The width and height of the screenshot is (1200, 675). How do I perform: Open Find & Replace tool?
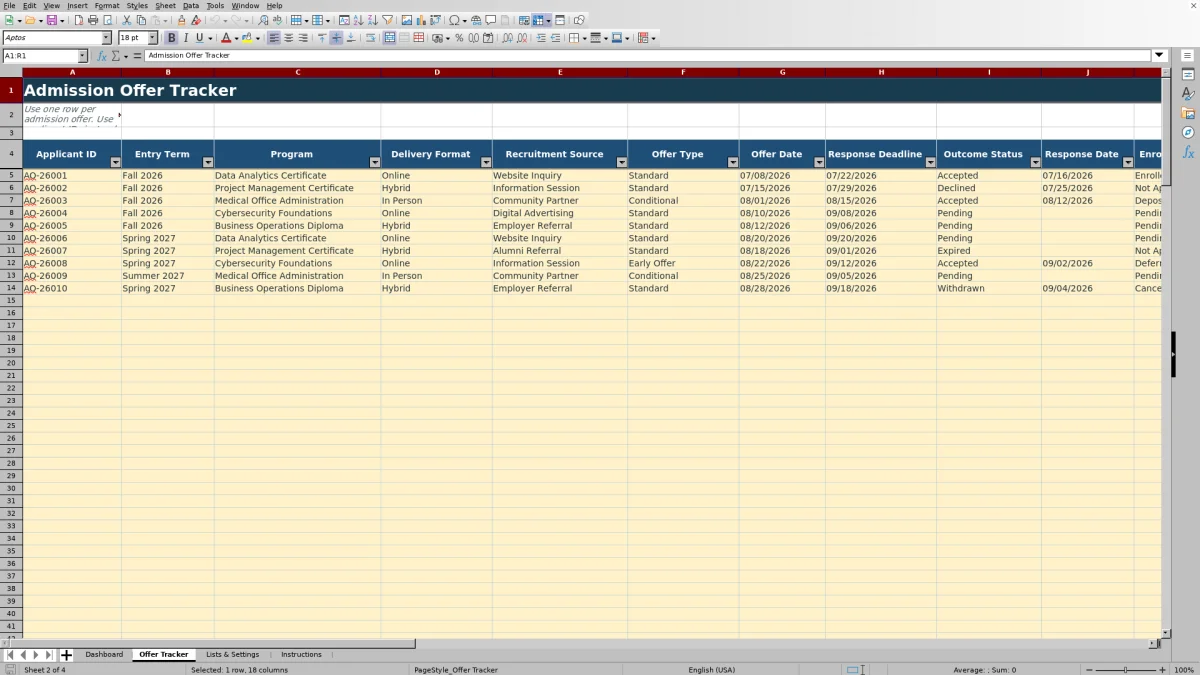263,20
